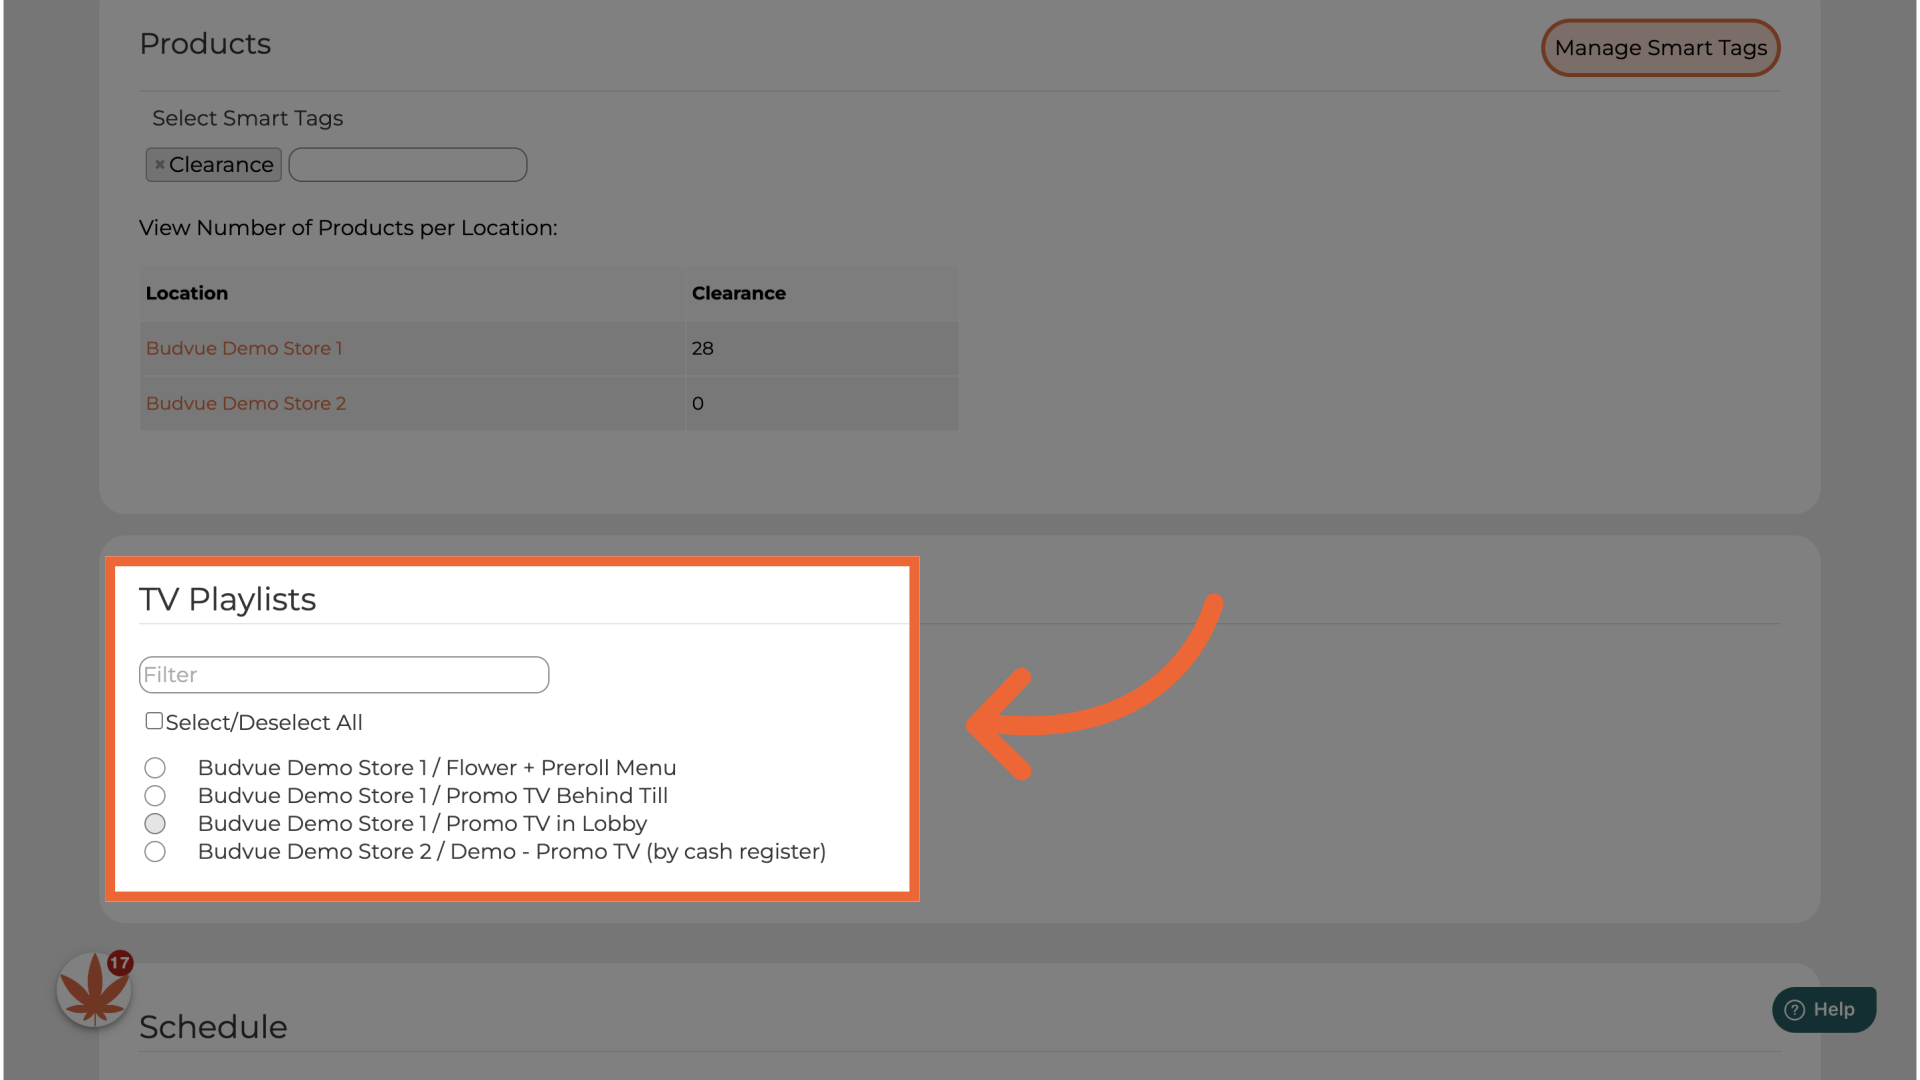Image resolution: width=1920 pixels, height=1080 pixels.
Task: Click the Clearance column header
Action: (738, 293)
